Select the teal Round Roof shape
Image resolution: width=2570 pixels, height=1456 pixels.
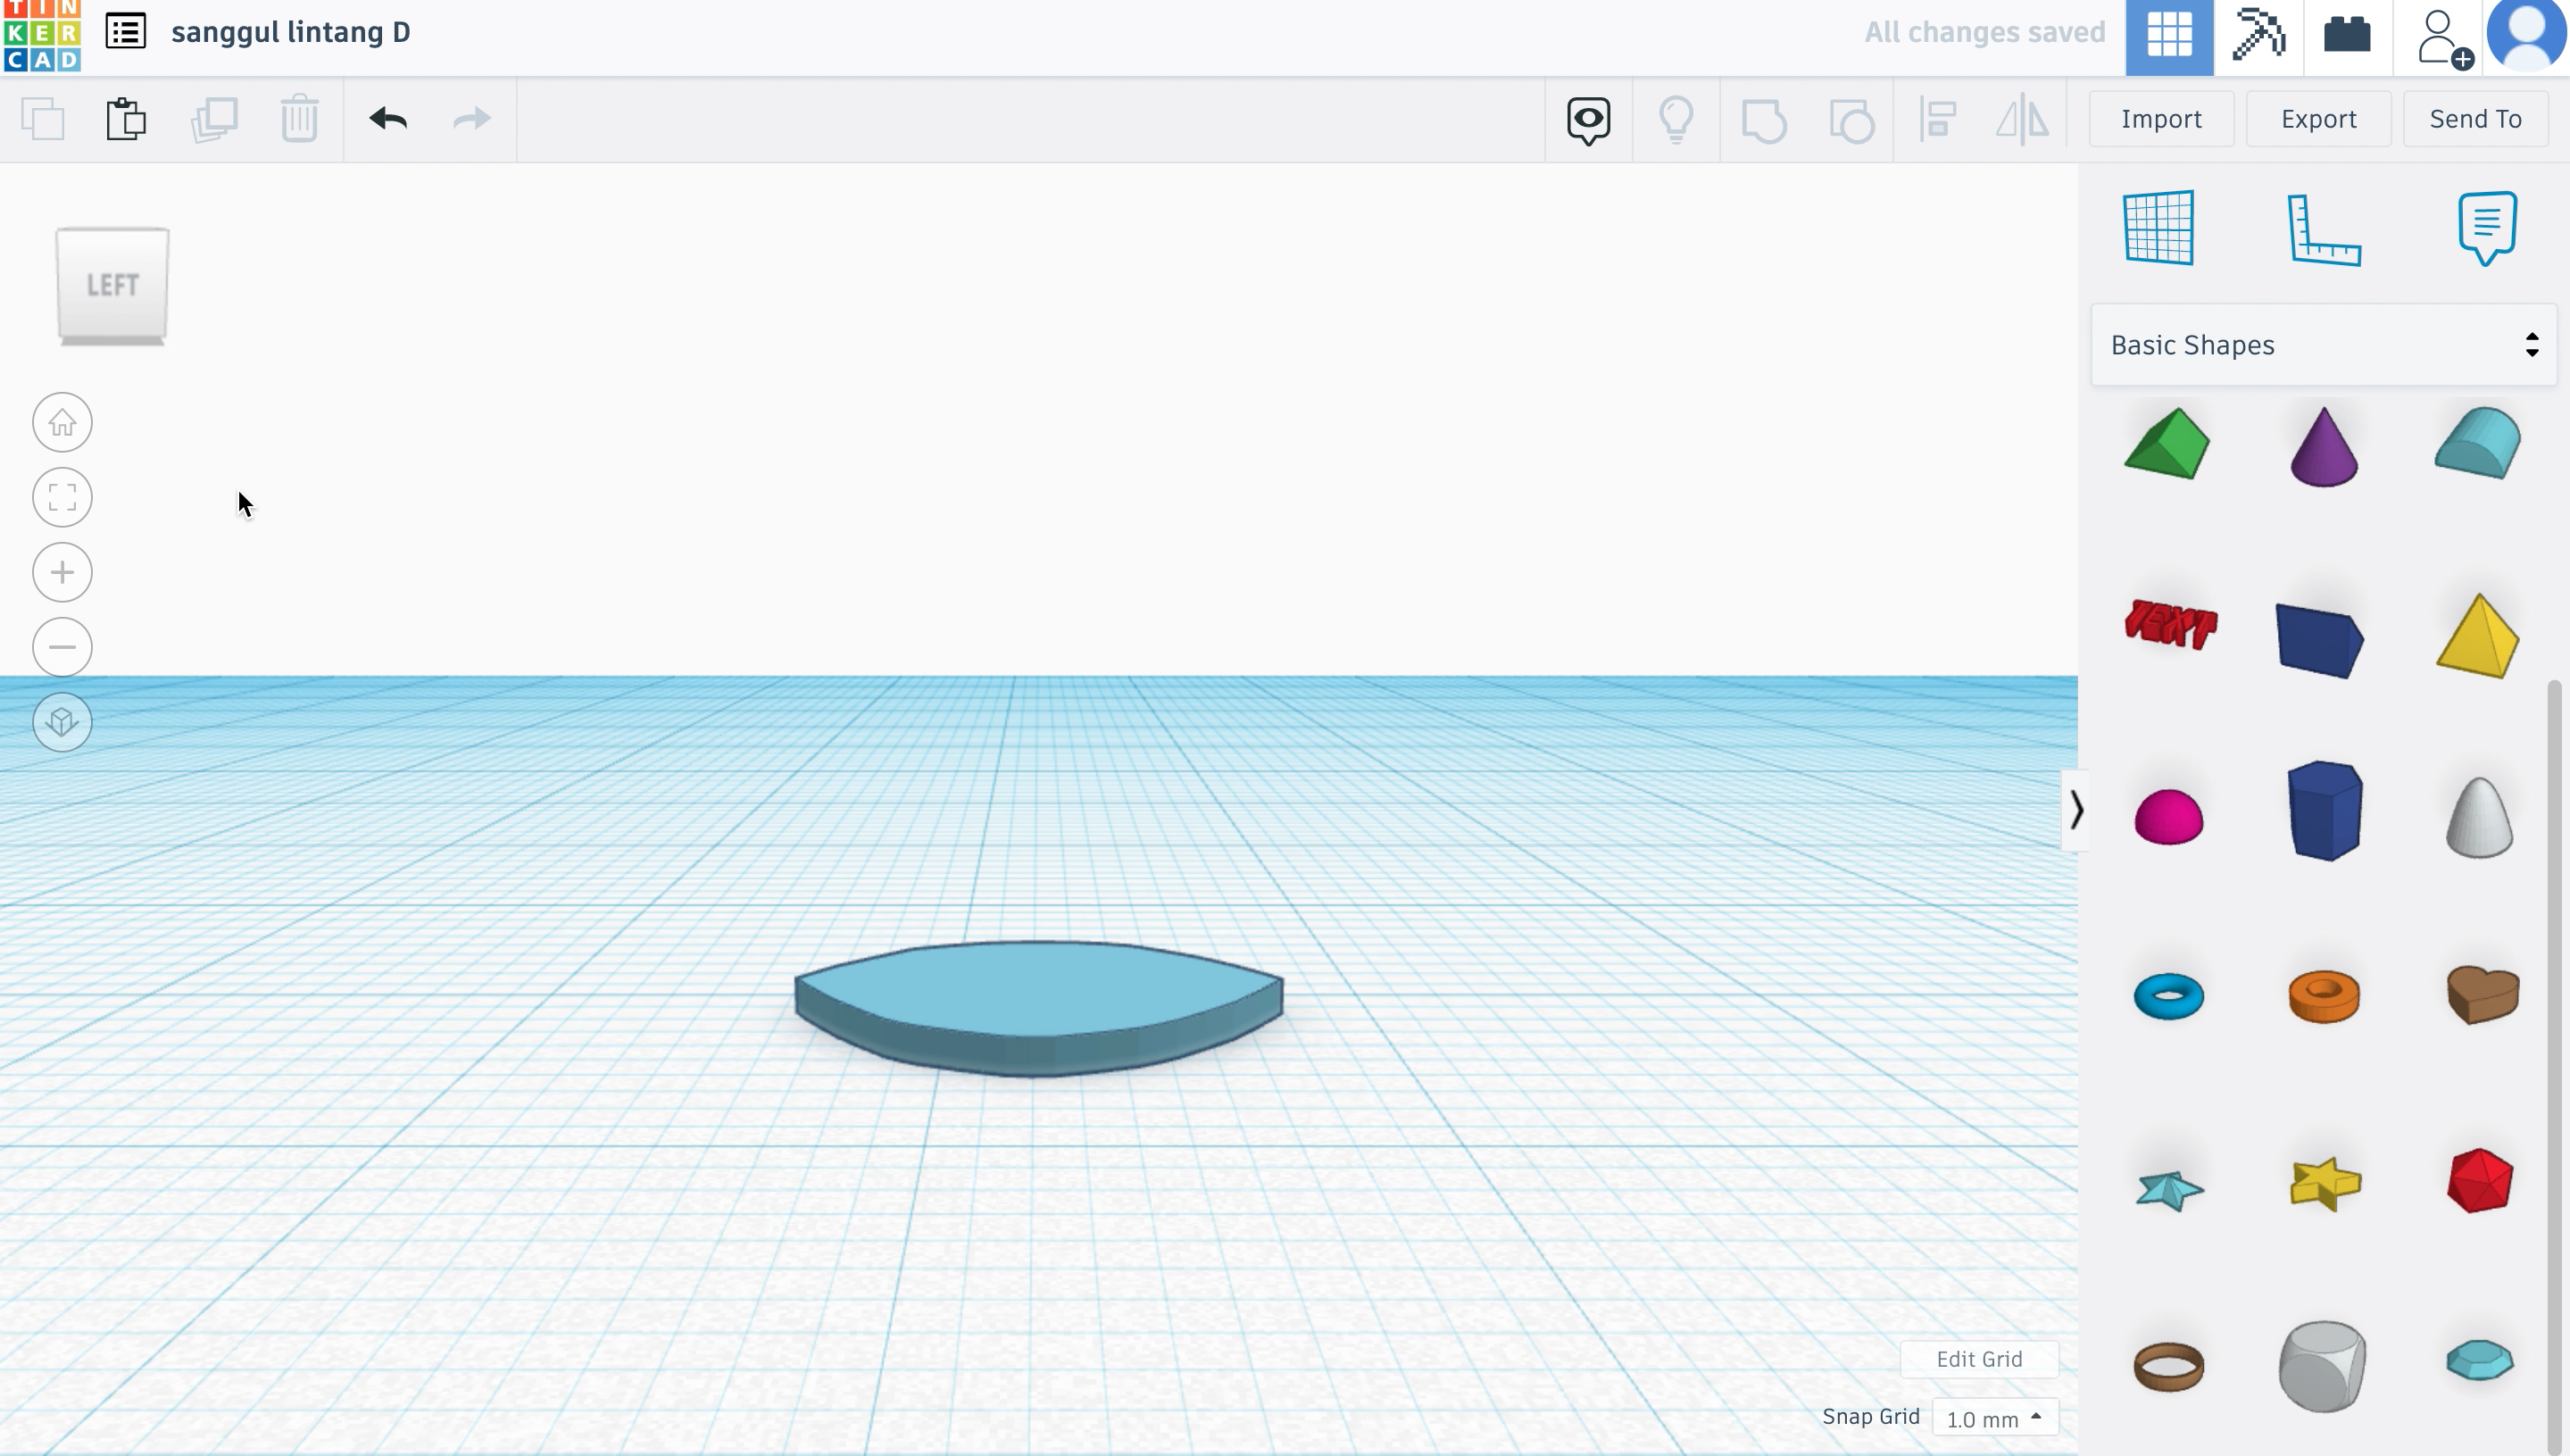pyautogui.click(x=2478, y=442)
